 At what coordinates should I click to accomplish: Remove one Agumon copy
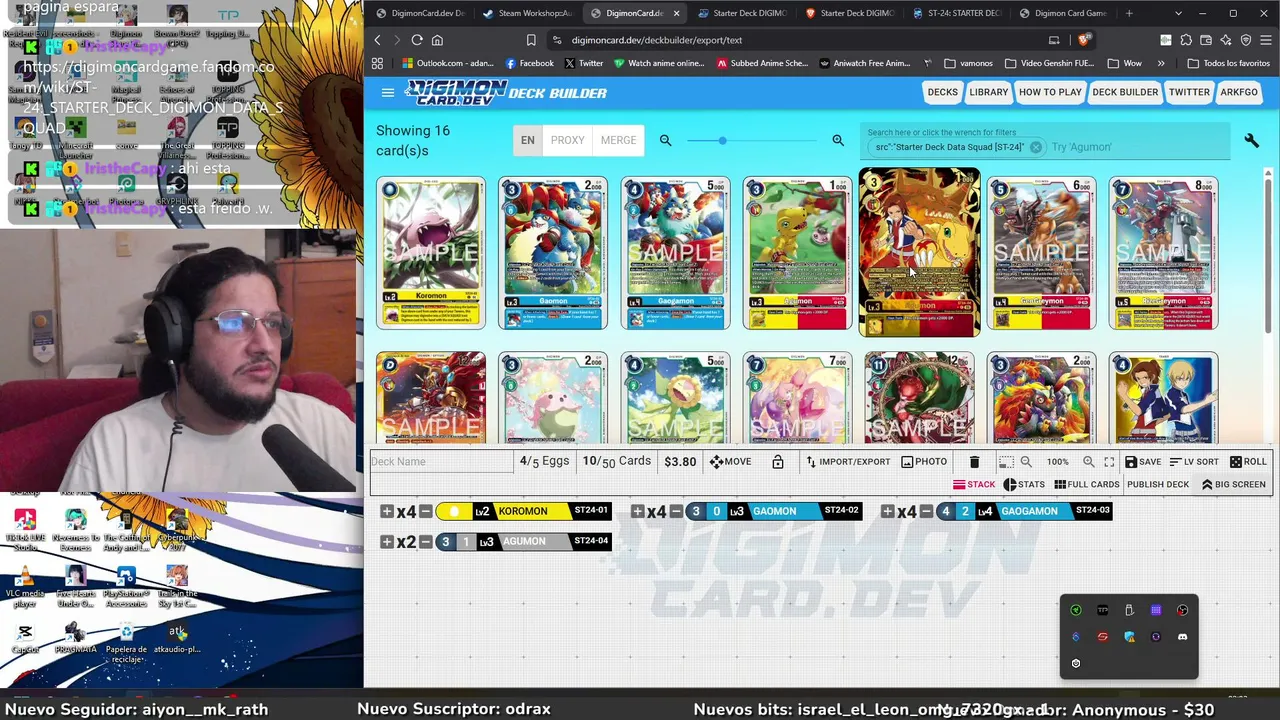426,542
